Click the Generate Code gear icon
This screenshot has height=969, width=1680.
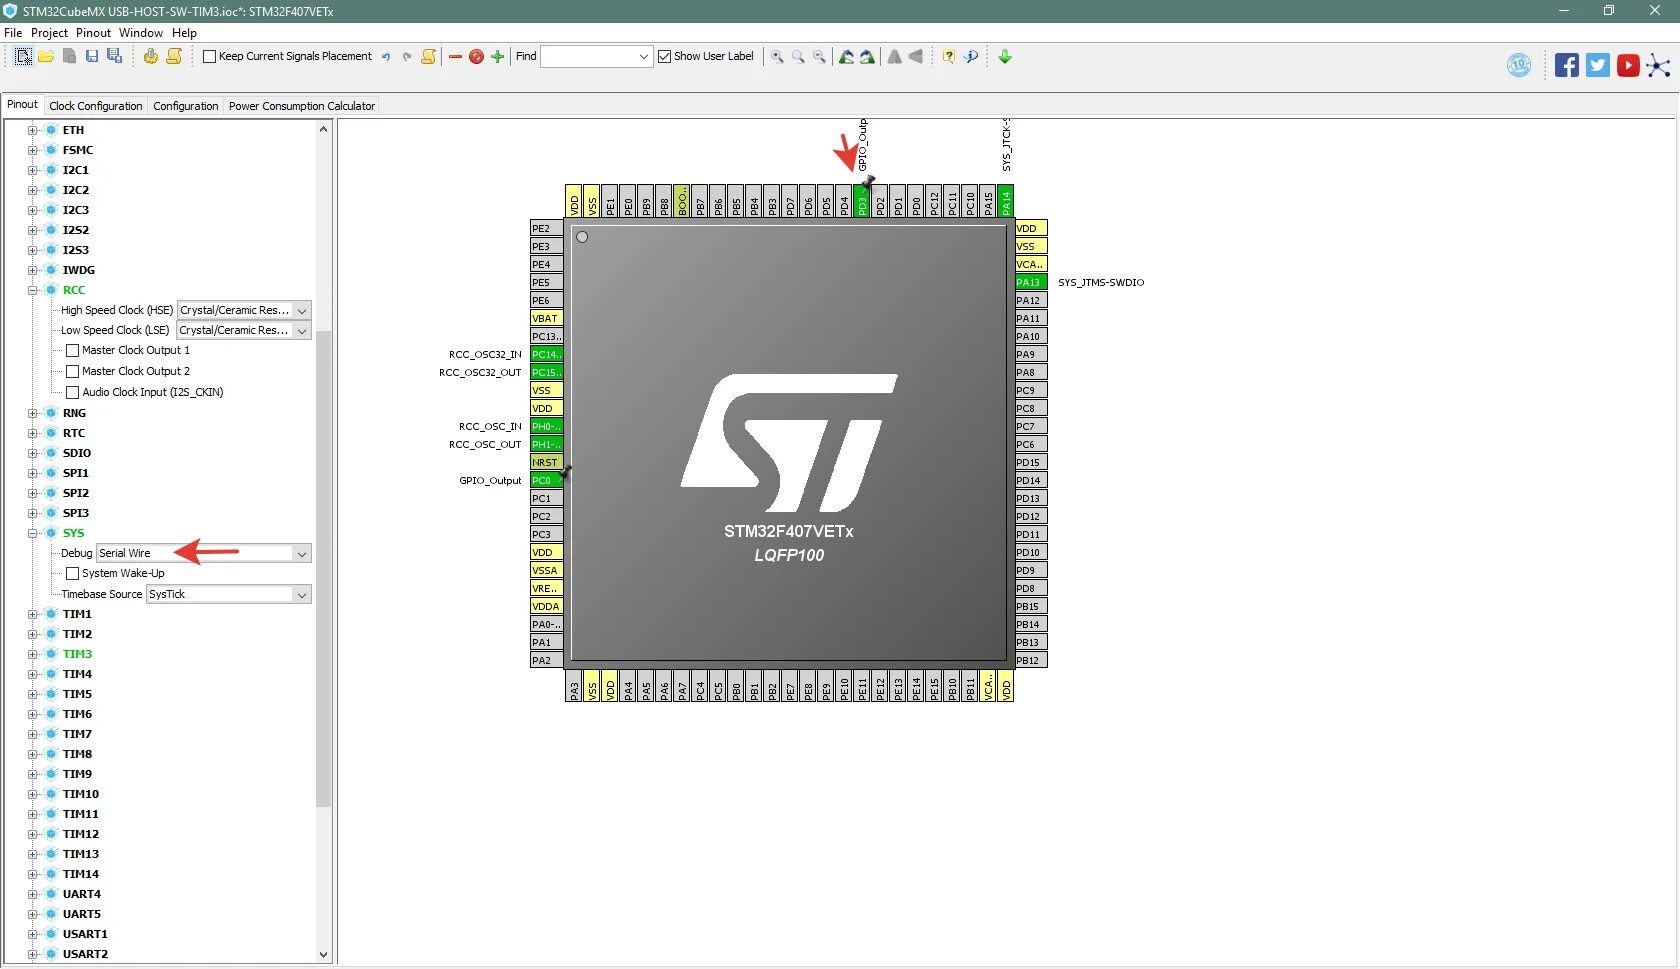click(151, 56)
